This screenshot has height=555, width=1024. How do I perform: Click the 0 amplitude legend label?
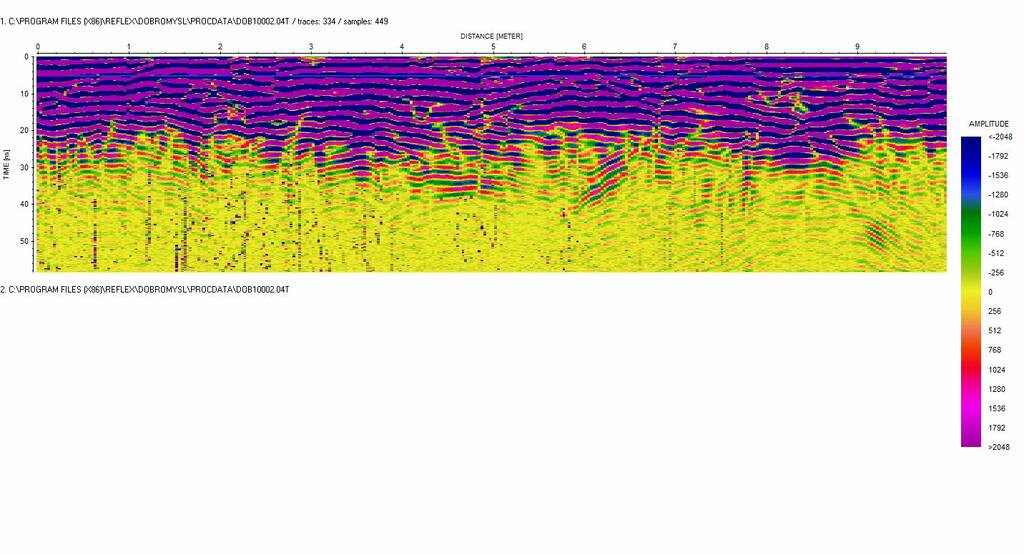point(990,292)
